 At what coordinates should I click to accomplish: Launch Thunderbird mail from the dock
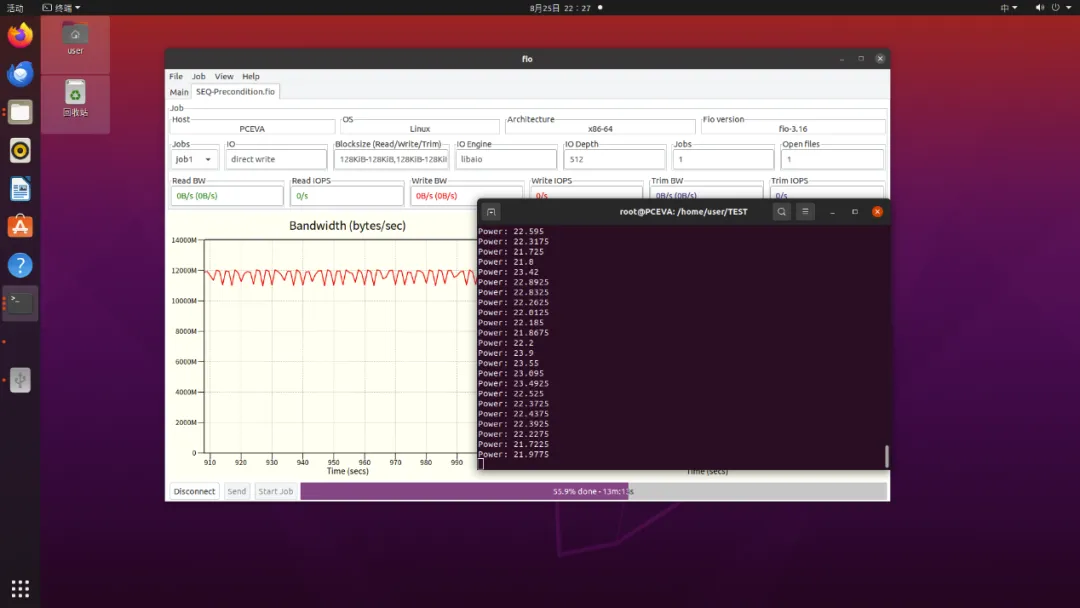20,74
